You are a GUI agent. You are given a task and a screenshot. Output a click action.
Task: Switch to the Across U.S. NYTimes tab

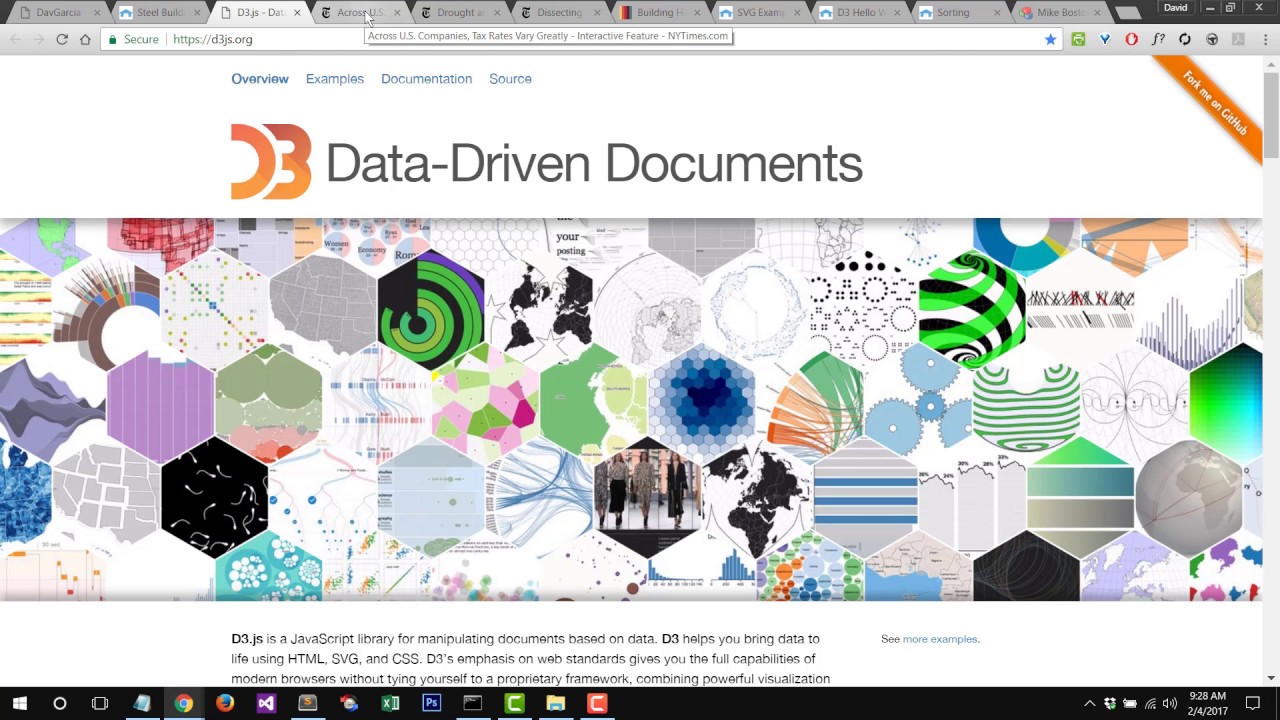coord(362,12)
